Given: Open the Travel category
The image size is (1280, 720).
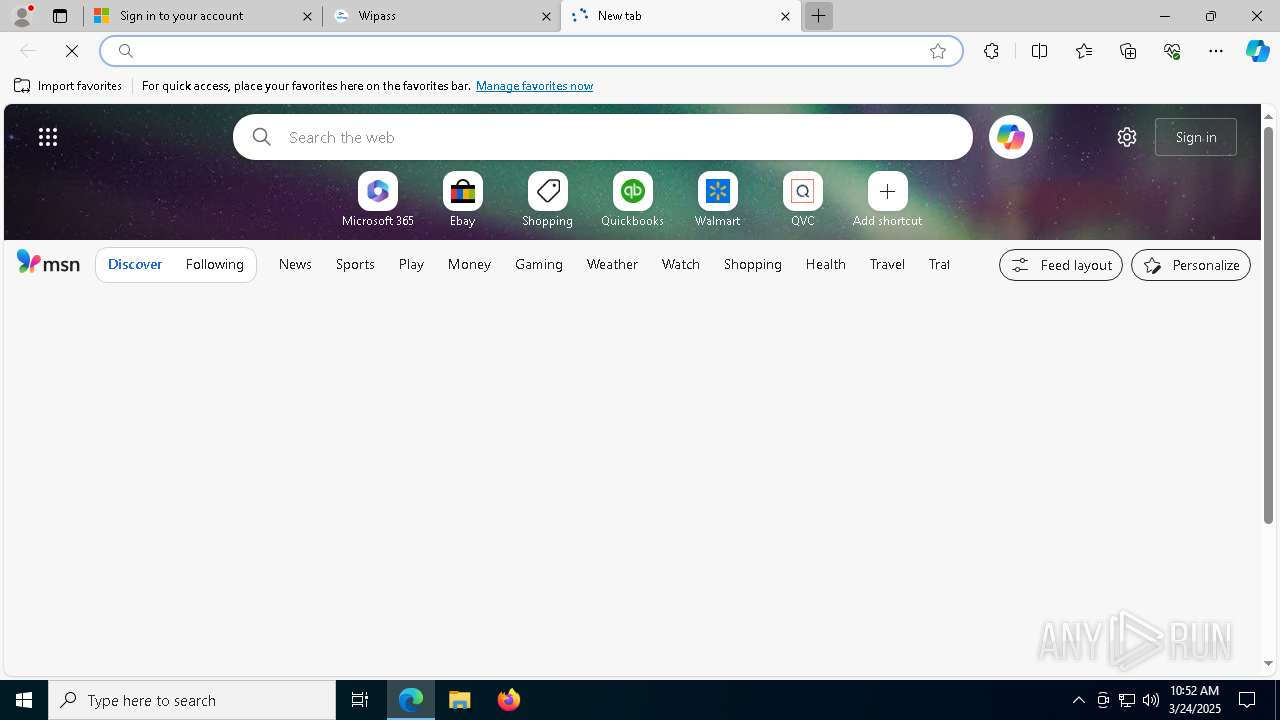Looking at the screenshot, I should [x=887, y=264].
